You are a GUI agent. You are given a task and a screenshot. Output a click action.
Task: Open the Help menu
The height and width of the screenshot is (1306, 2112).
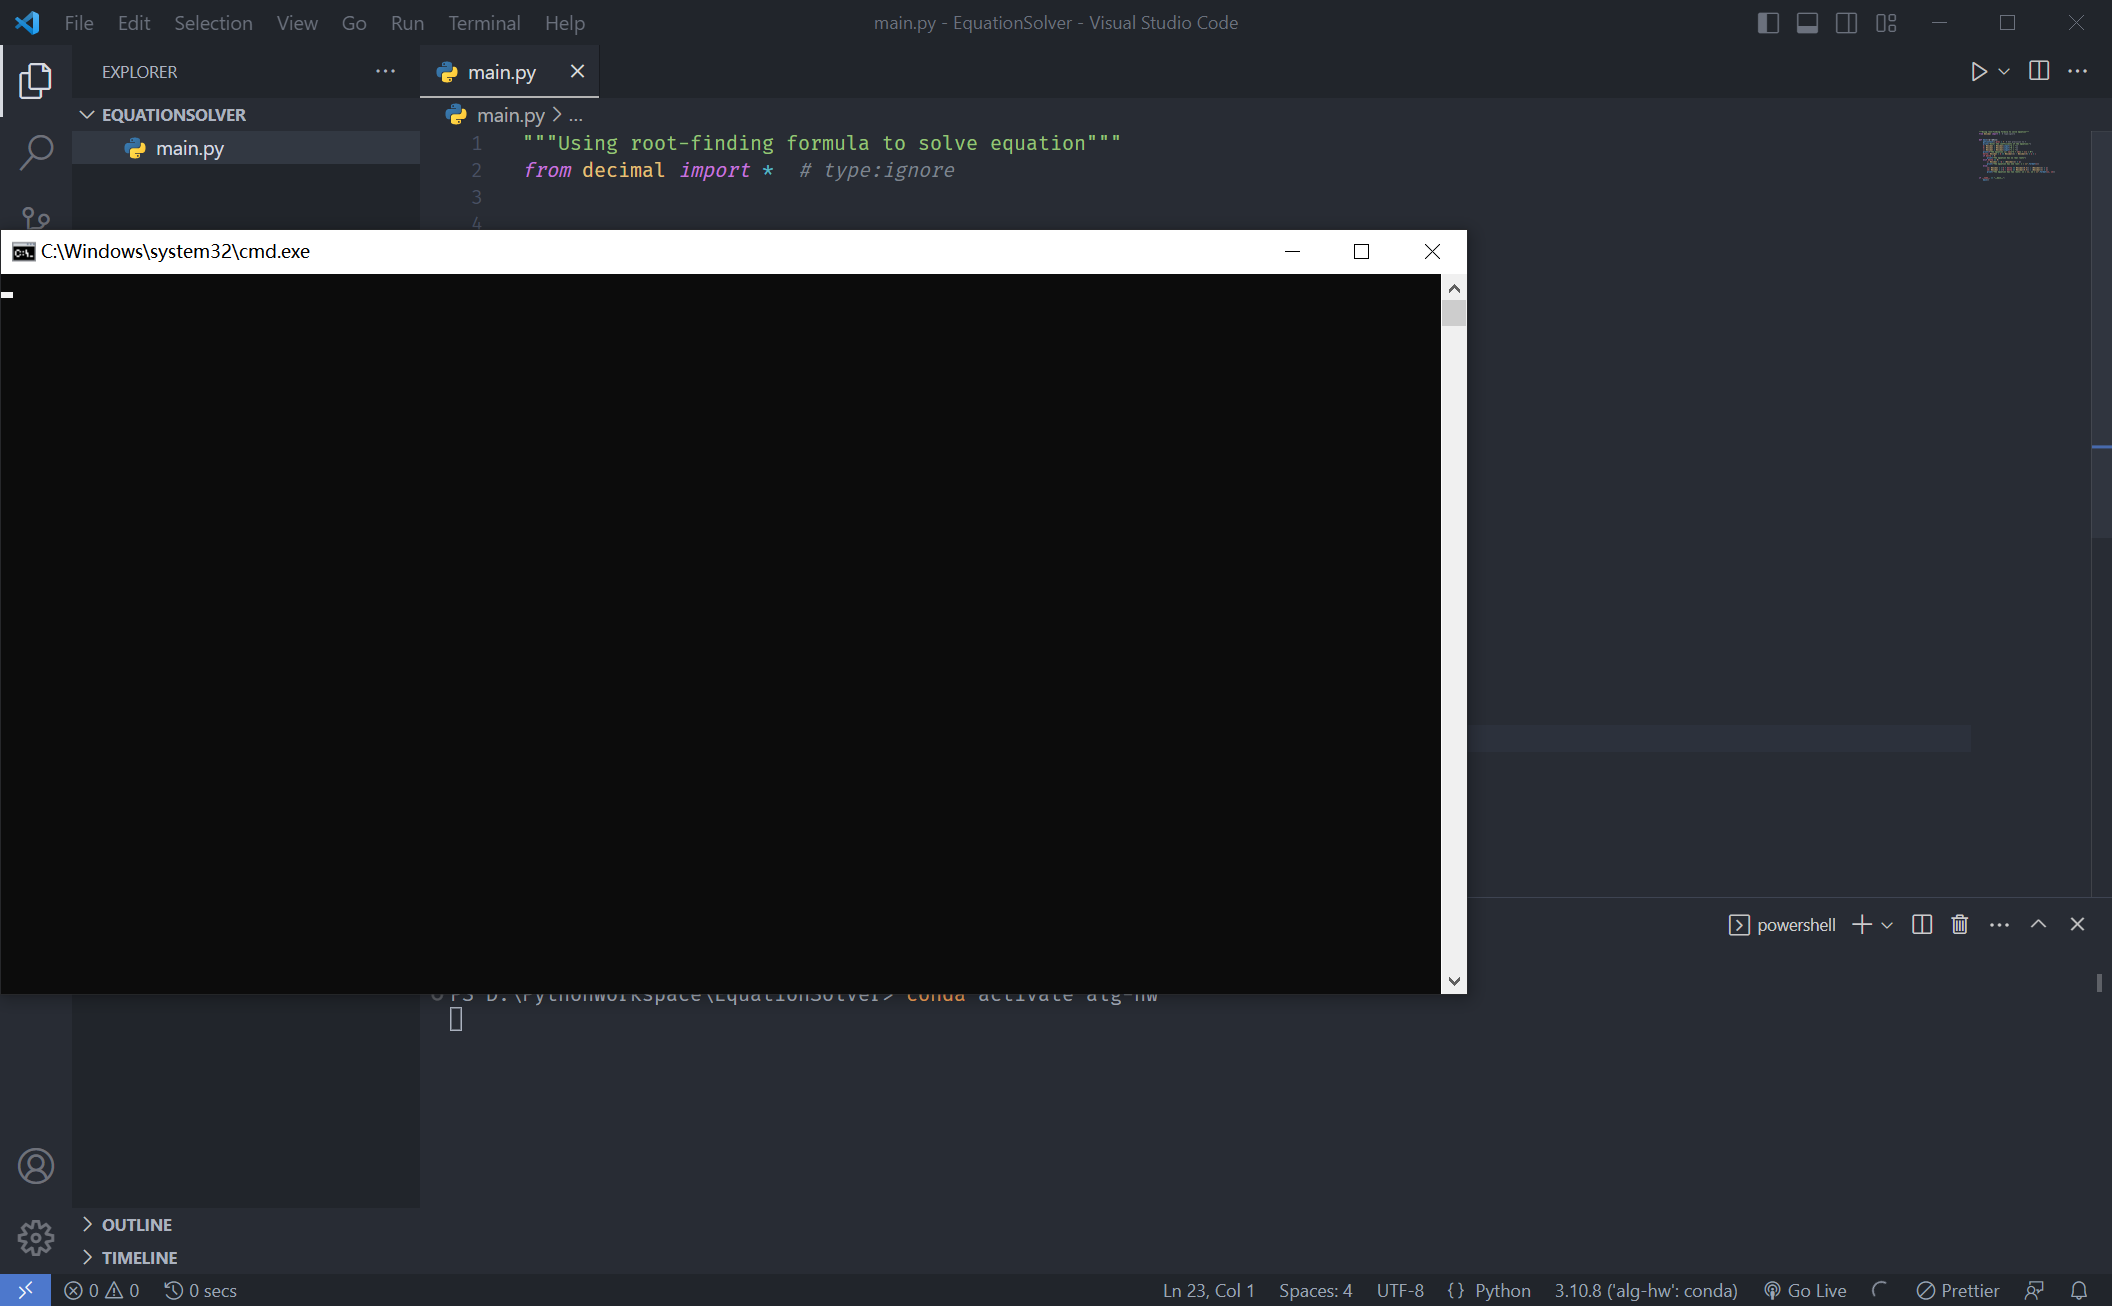coord(565,23)
